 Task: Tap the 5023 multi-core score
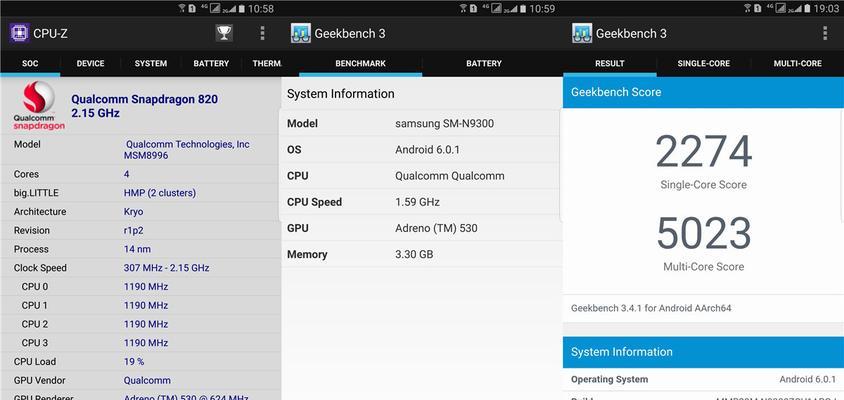click(x=704, y=234)
